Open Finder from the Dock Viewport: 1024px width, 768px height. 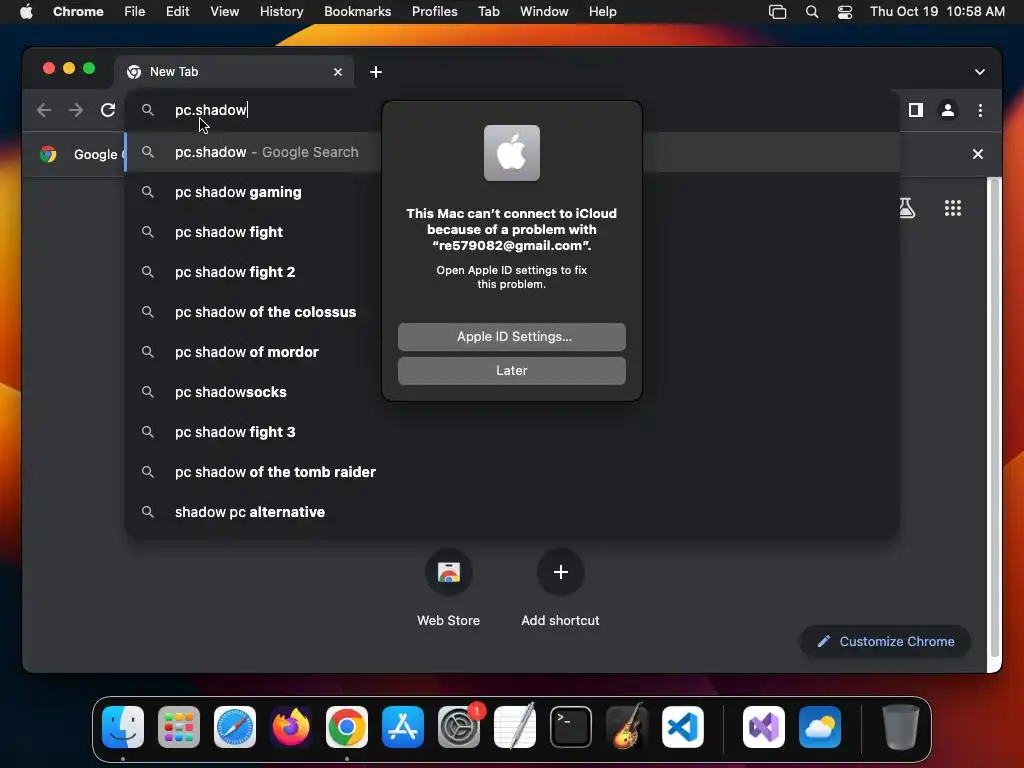[123, 727]
